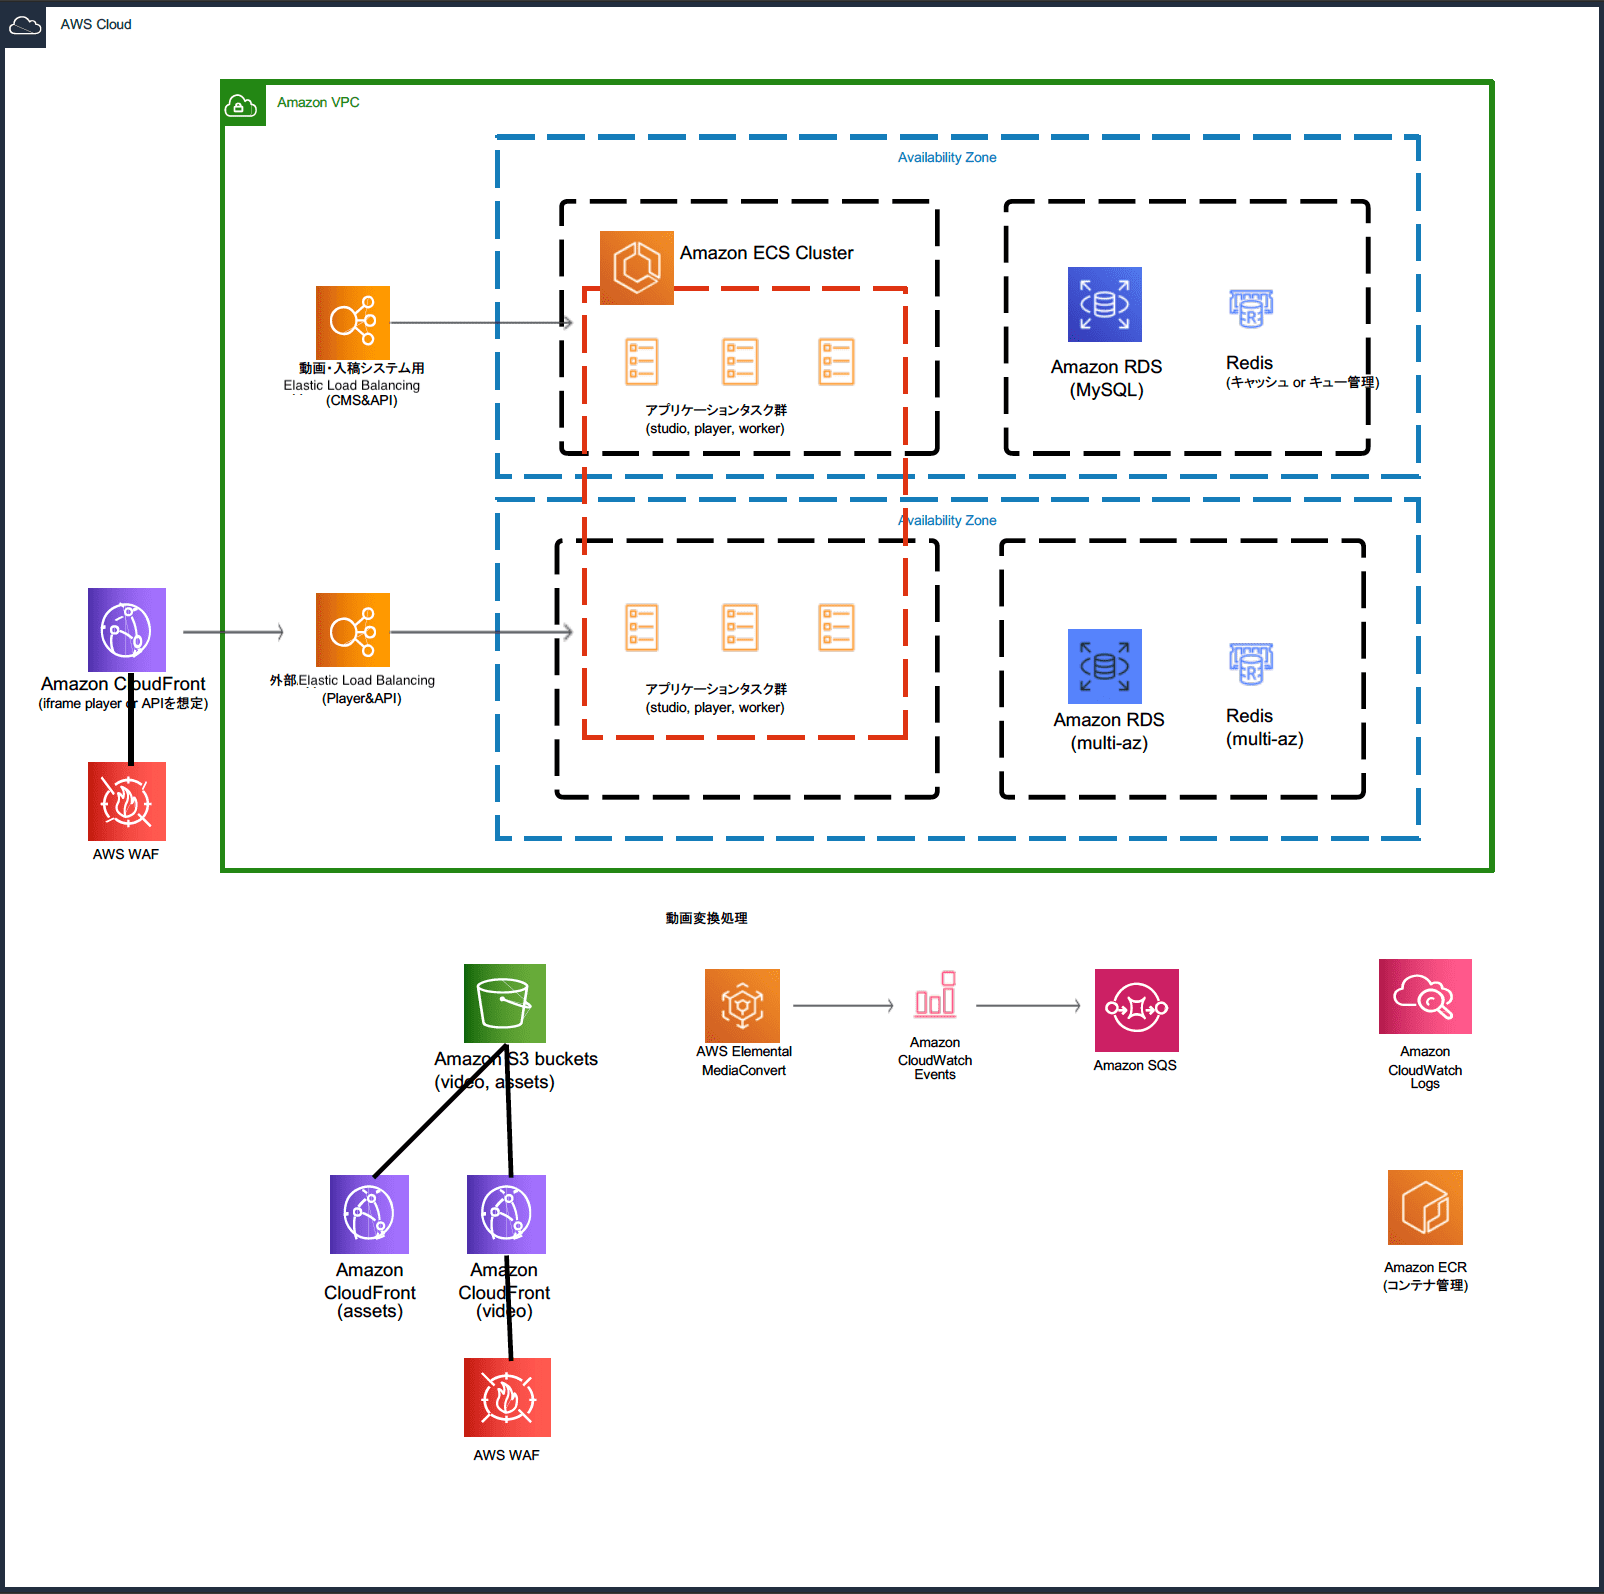Click the Amazon CloudWatch Events icon

click(935, 994)
